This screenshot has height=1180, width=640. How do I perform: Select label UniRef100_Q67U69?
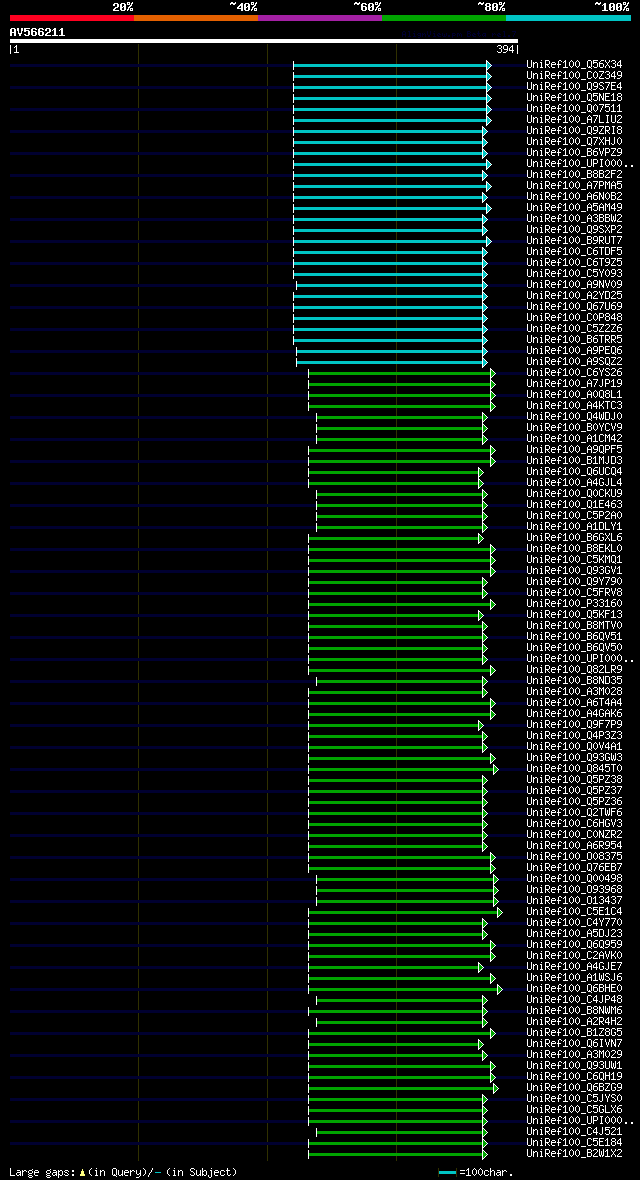(574, 307)
